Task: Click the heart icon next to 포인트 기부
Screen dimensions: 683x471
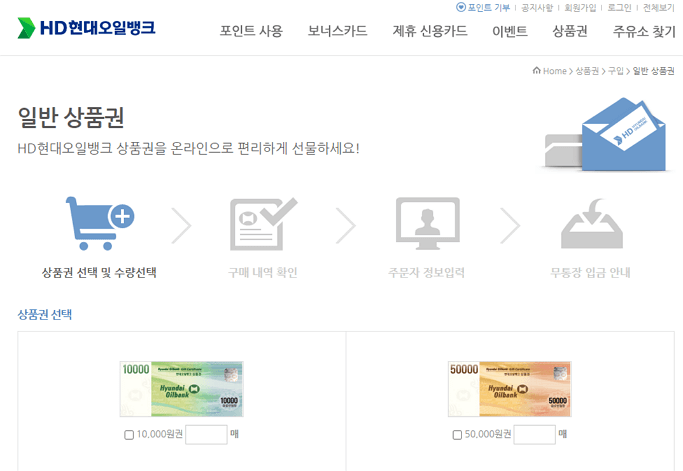Action: coord(460,7)
